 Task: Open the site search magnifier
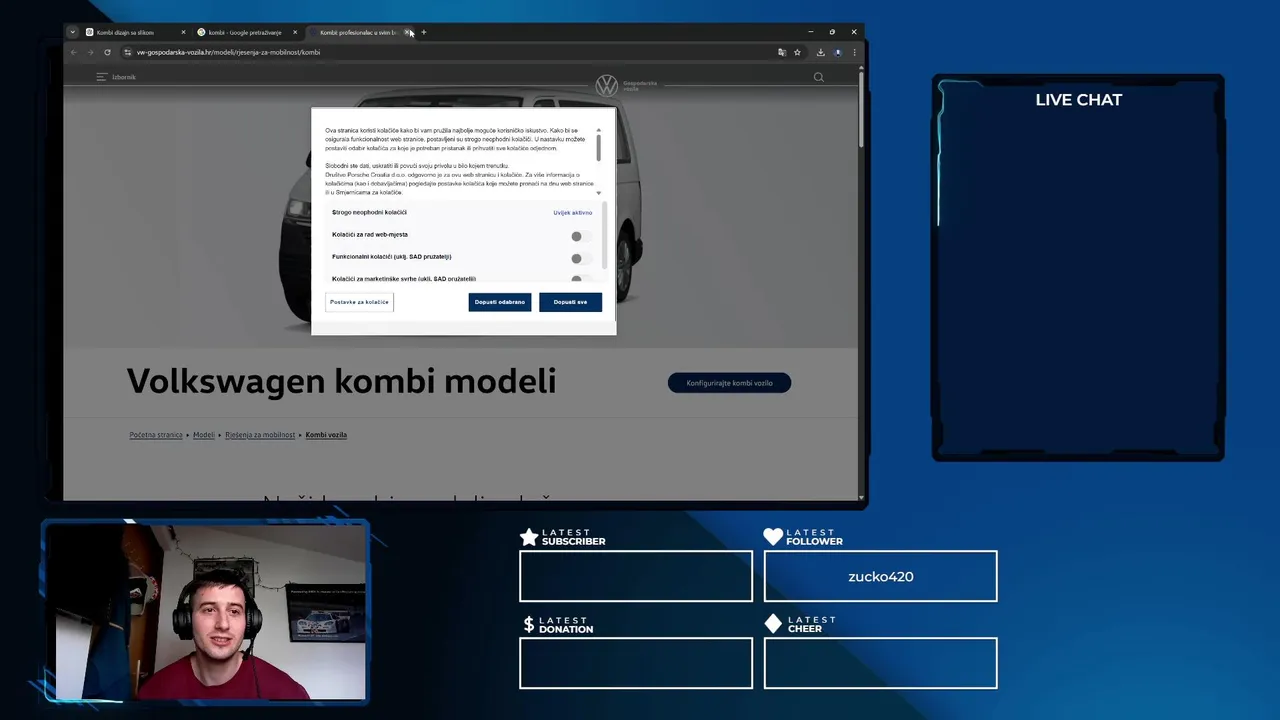pyautogui.click(x=819, y=77)
